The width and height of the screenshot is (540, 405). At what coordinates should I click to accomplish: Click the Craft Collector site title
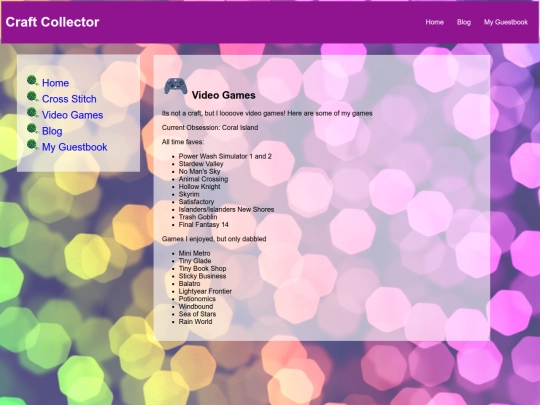pos(52,22)
